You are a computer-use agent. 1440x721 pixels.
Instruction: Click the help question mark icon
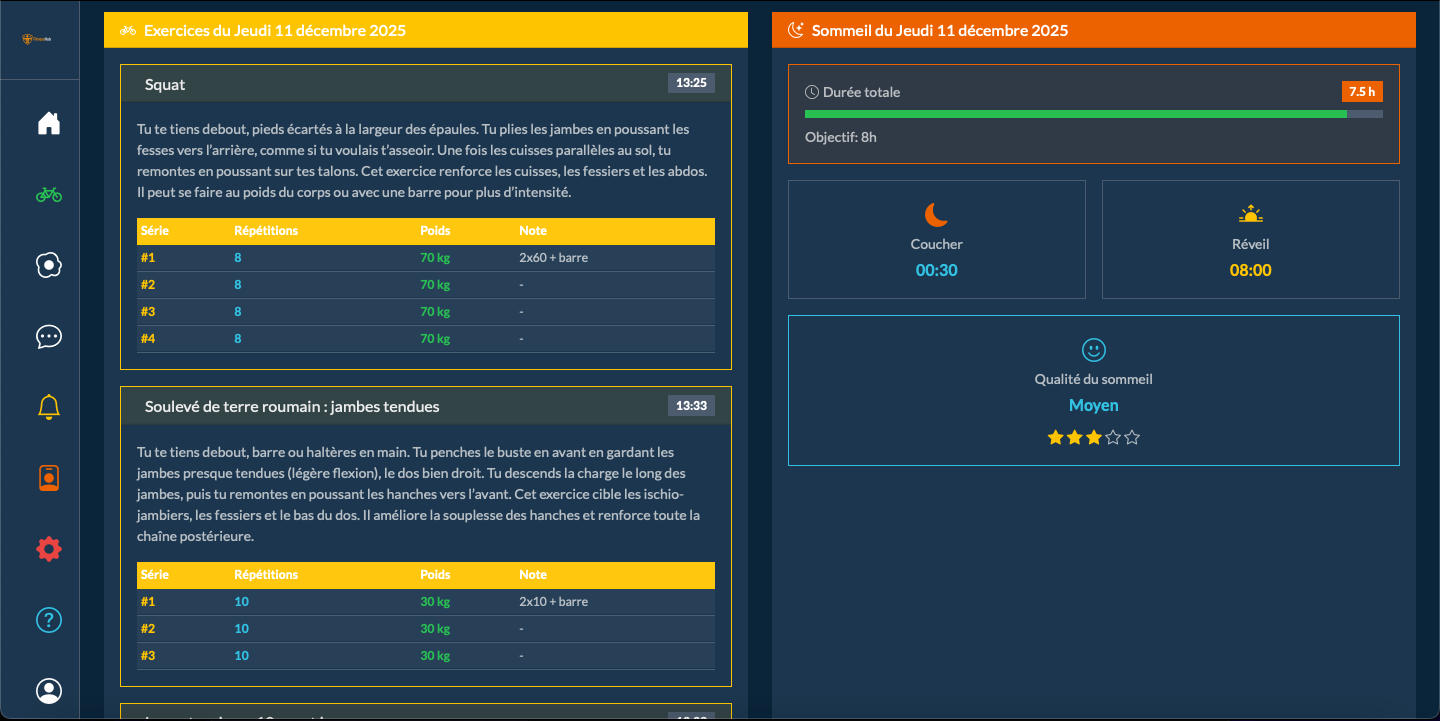(x=48, y=620)
